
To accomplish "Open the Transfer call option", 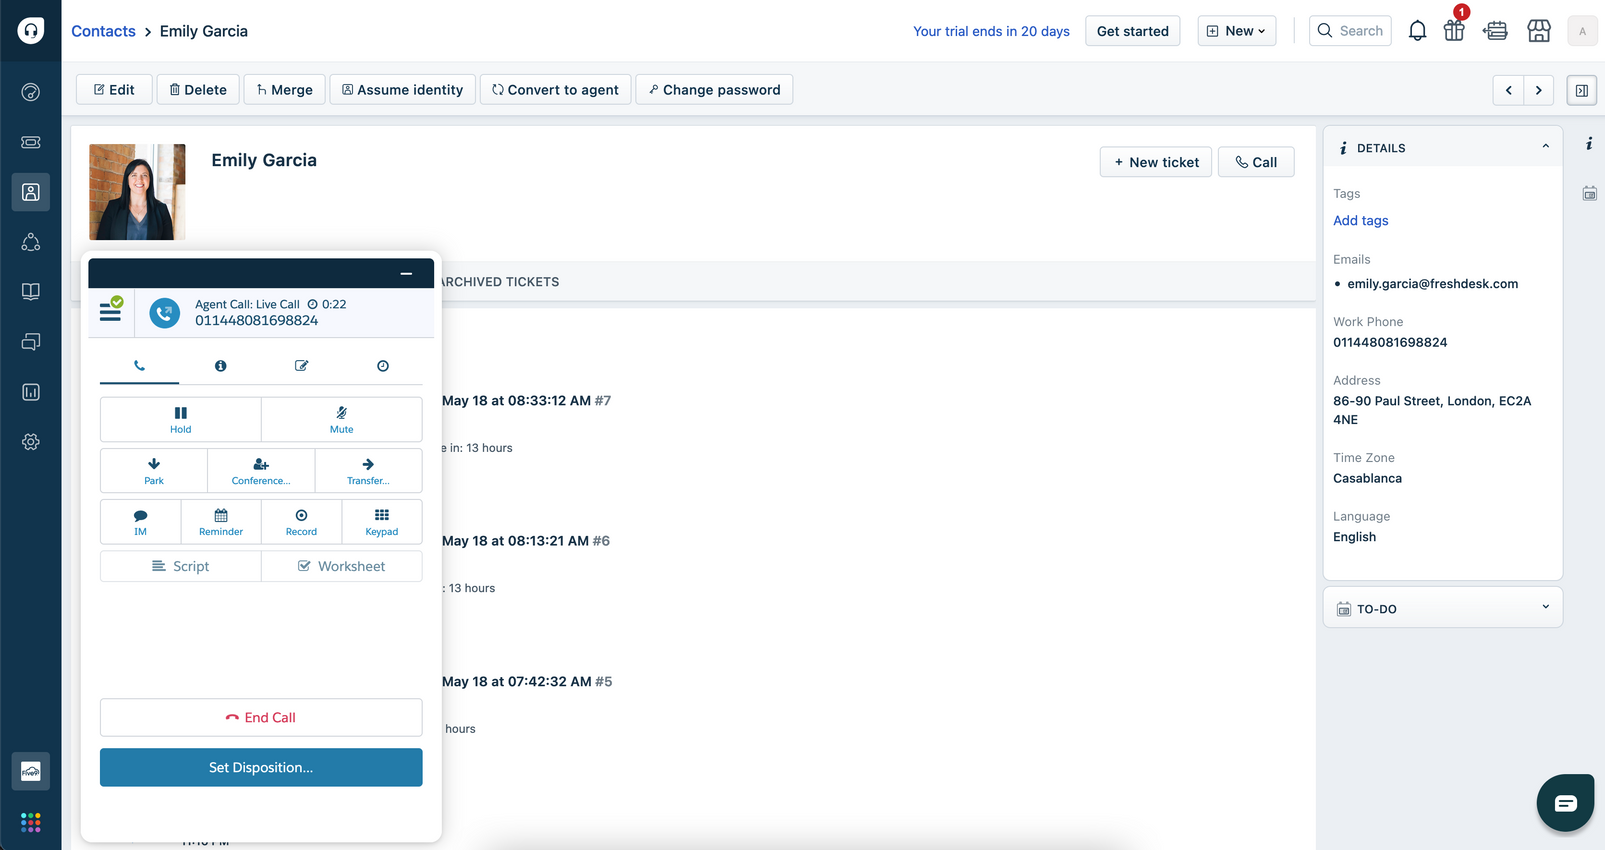I will click(x=368, y=471).
